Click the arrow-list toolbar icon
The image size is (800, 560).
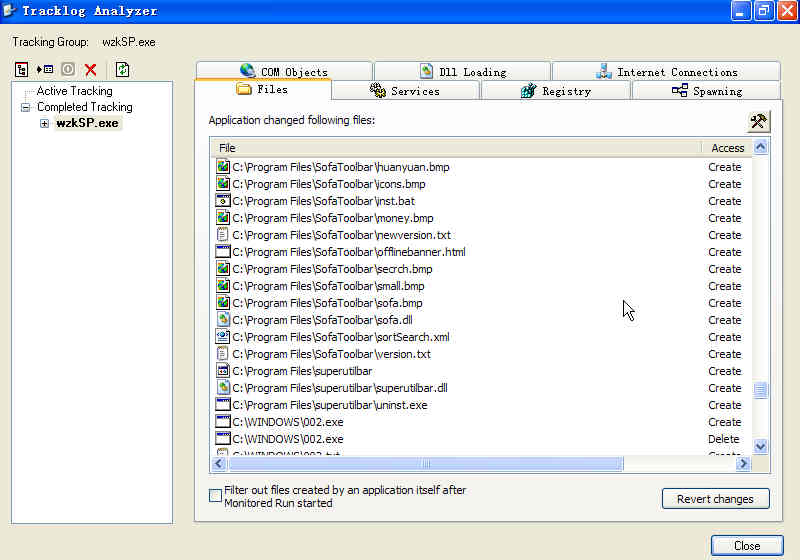45,69
